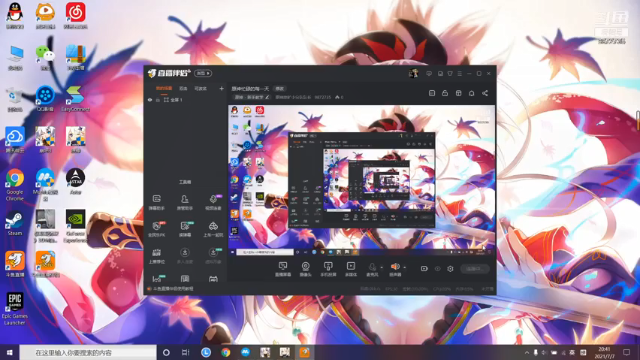Switch to the first orange scene tab
This screenshot has width=640, height=360.
[164, 89]
